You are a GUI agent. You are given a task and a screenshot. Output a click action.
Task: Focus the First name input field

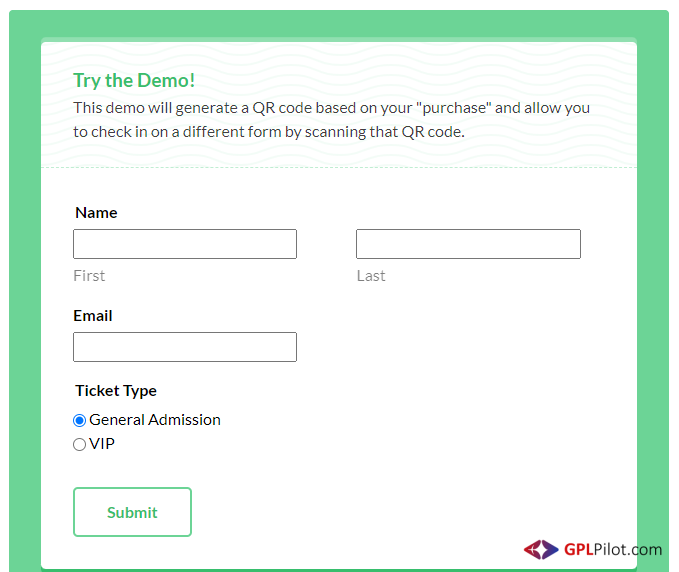point(185,244)
